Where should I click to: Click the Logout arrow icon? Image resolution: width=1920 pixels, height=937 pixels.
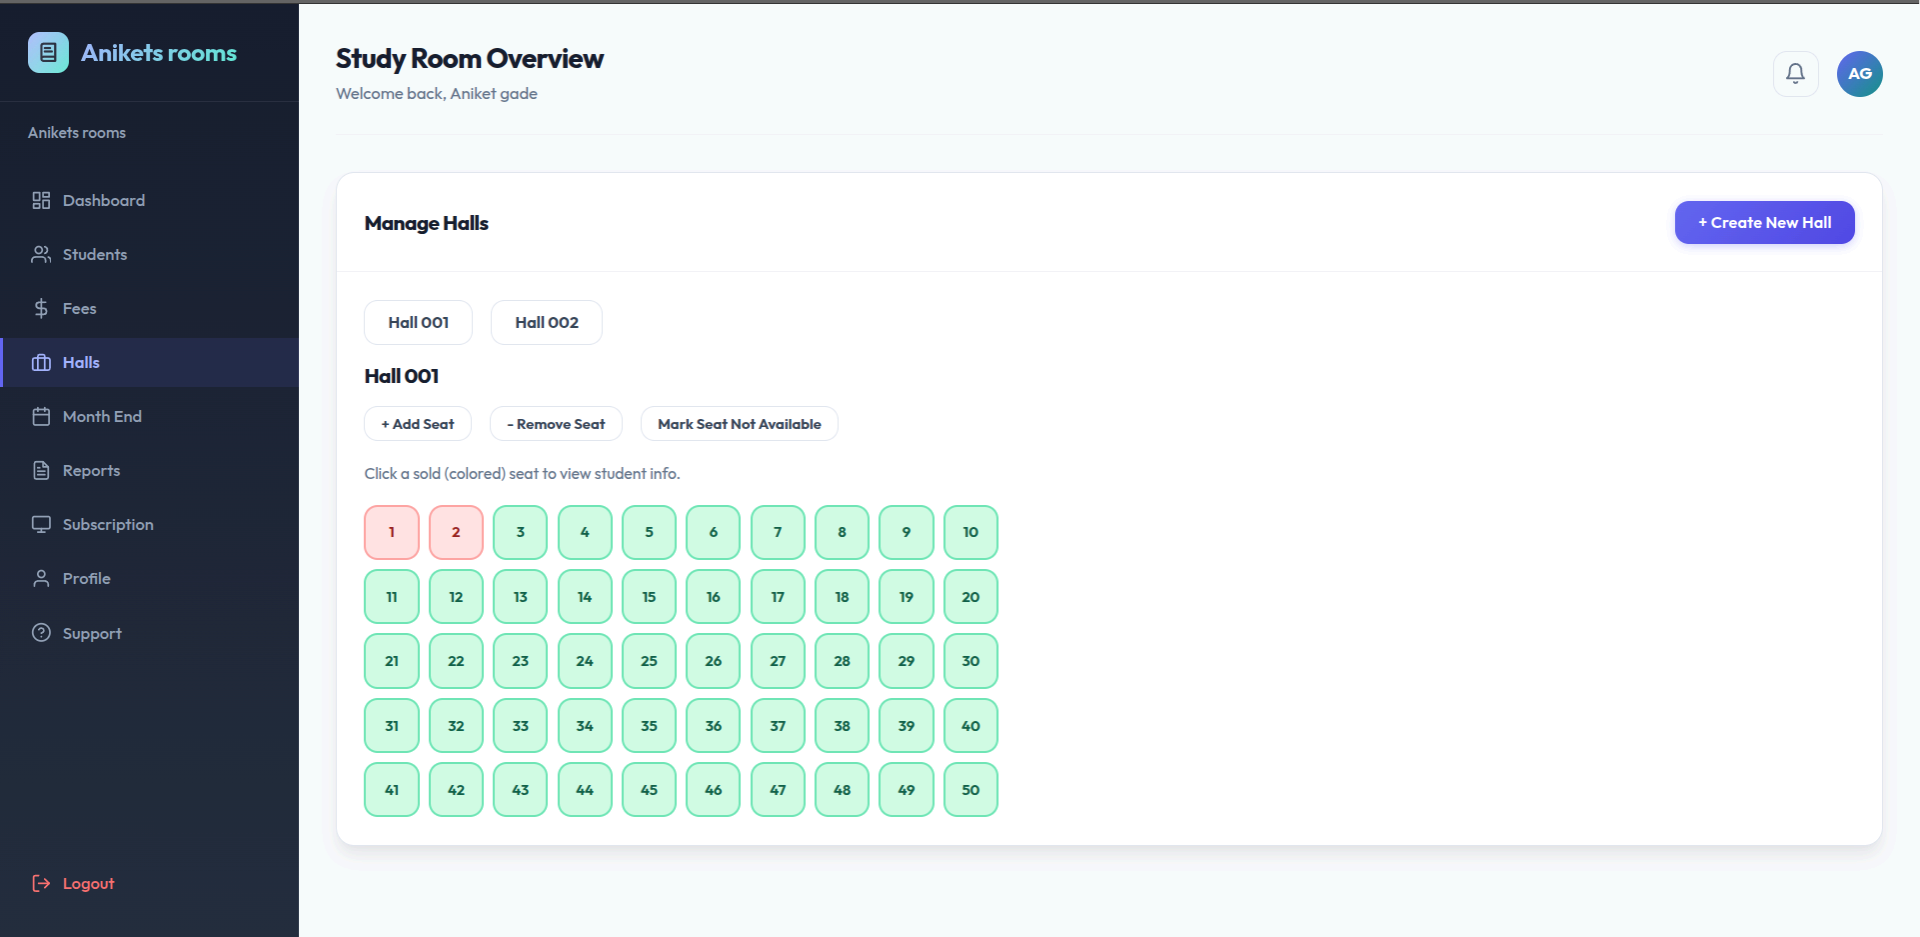(41, 883)
